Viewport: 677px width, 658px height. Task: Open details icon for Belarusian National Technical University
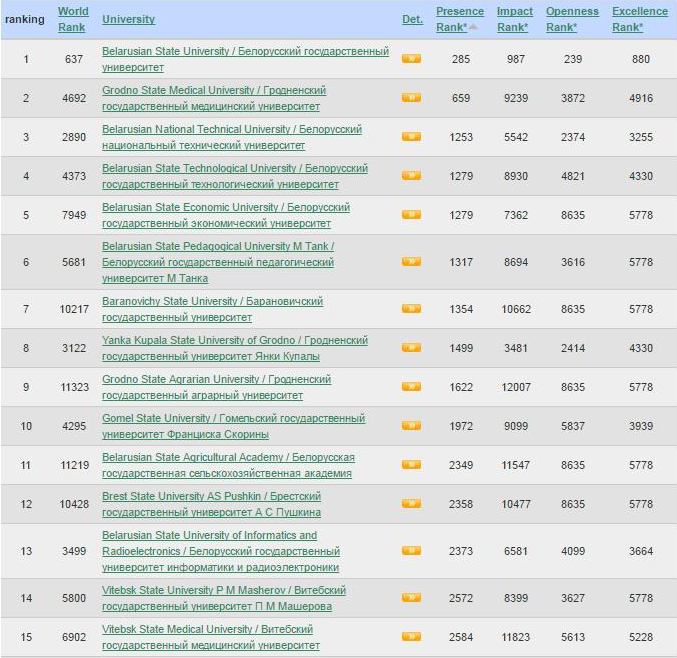pyautogui.click(x=411, y=137)
